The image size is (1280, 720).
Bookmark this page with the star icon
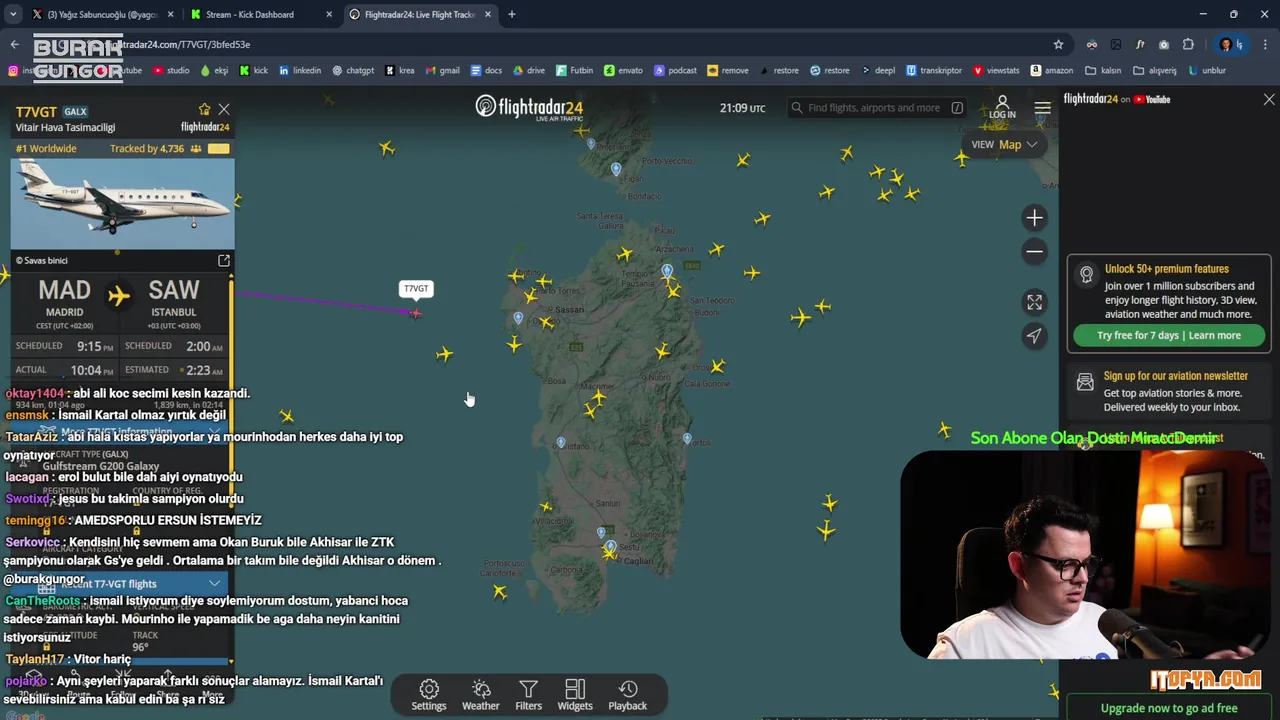[1058, 44]
